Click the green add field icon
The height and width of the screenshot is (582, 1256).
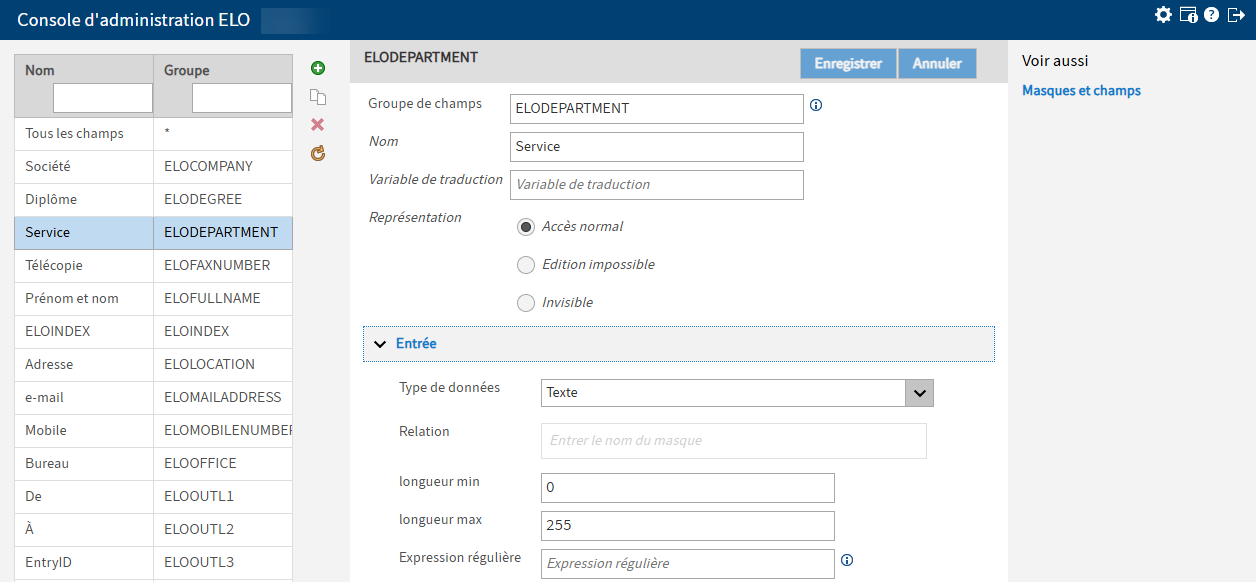click(318, 68)
